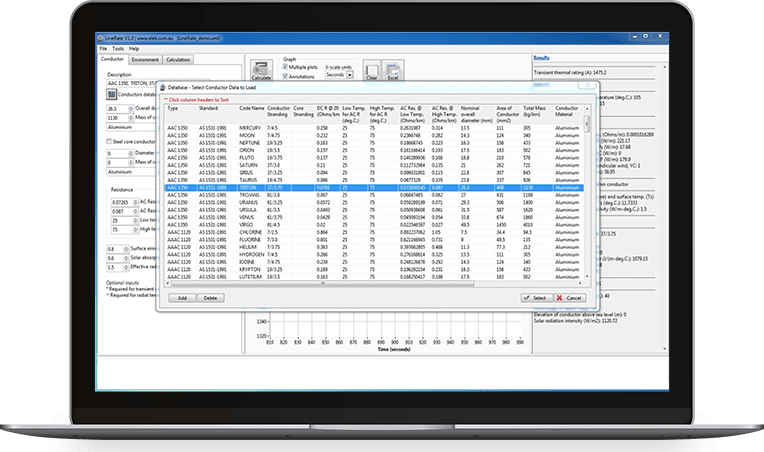Select the VENUS conductor row

tap(374, 217)
